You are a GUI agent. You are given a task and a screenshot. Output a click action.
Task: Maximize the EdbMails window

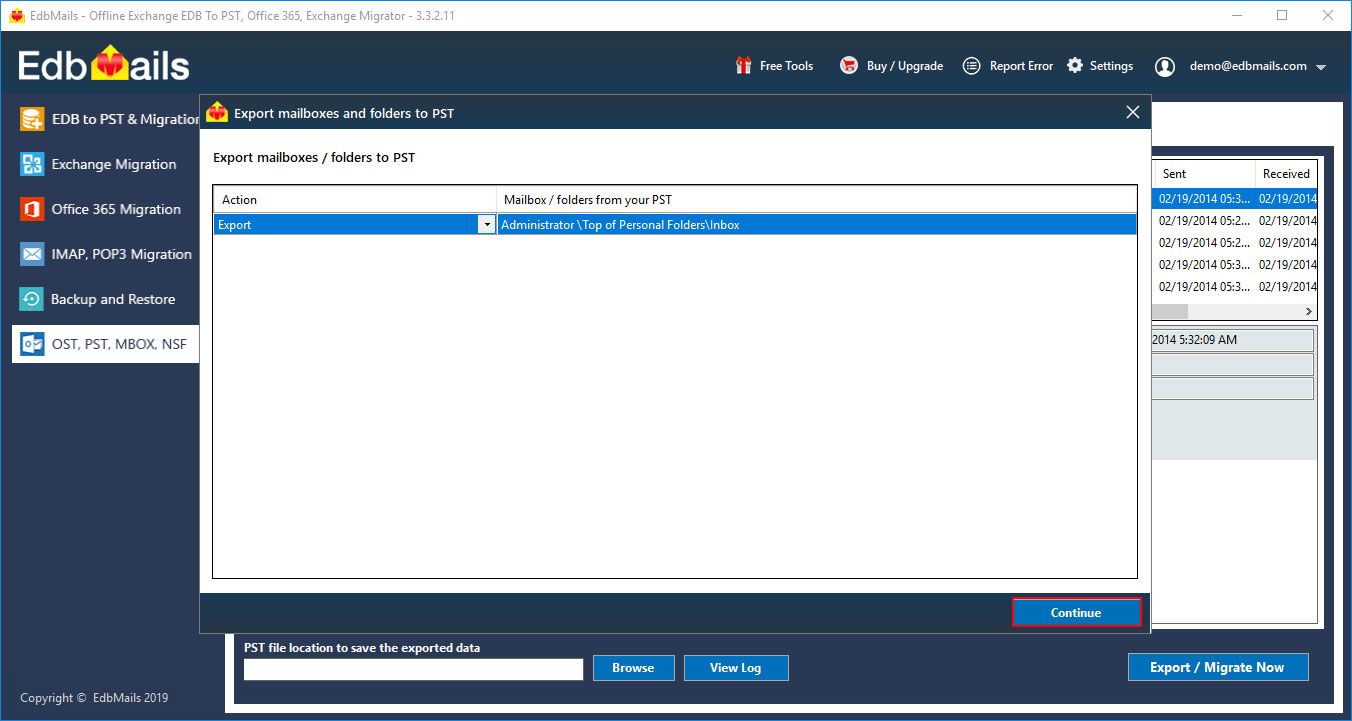pos(1282,15)
